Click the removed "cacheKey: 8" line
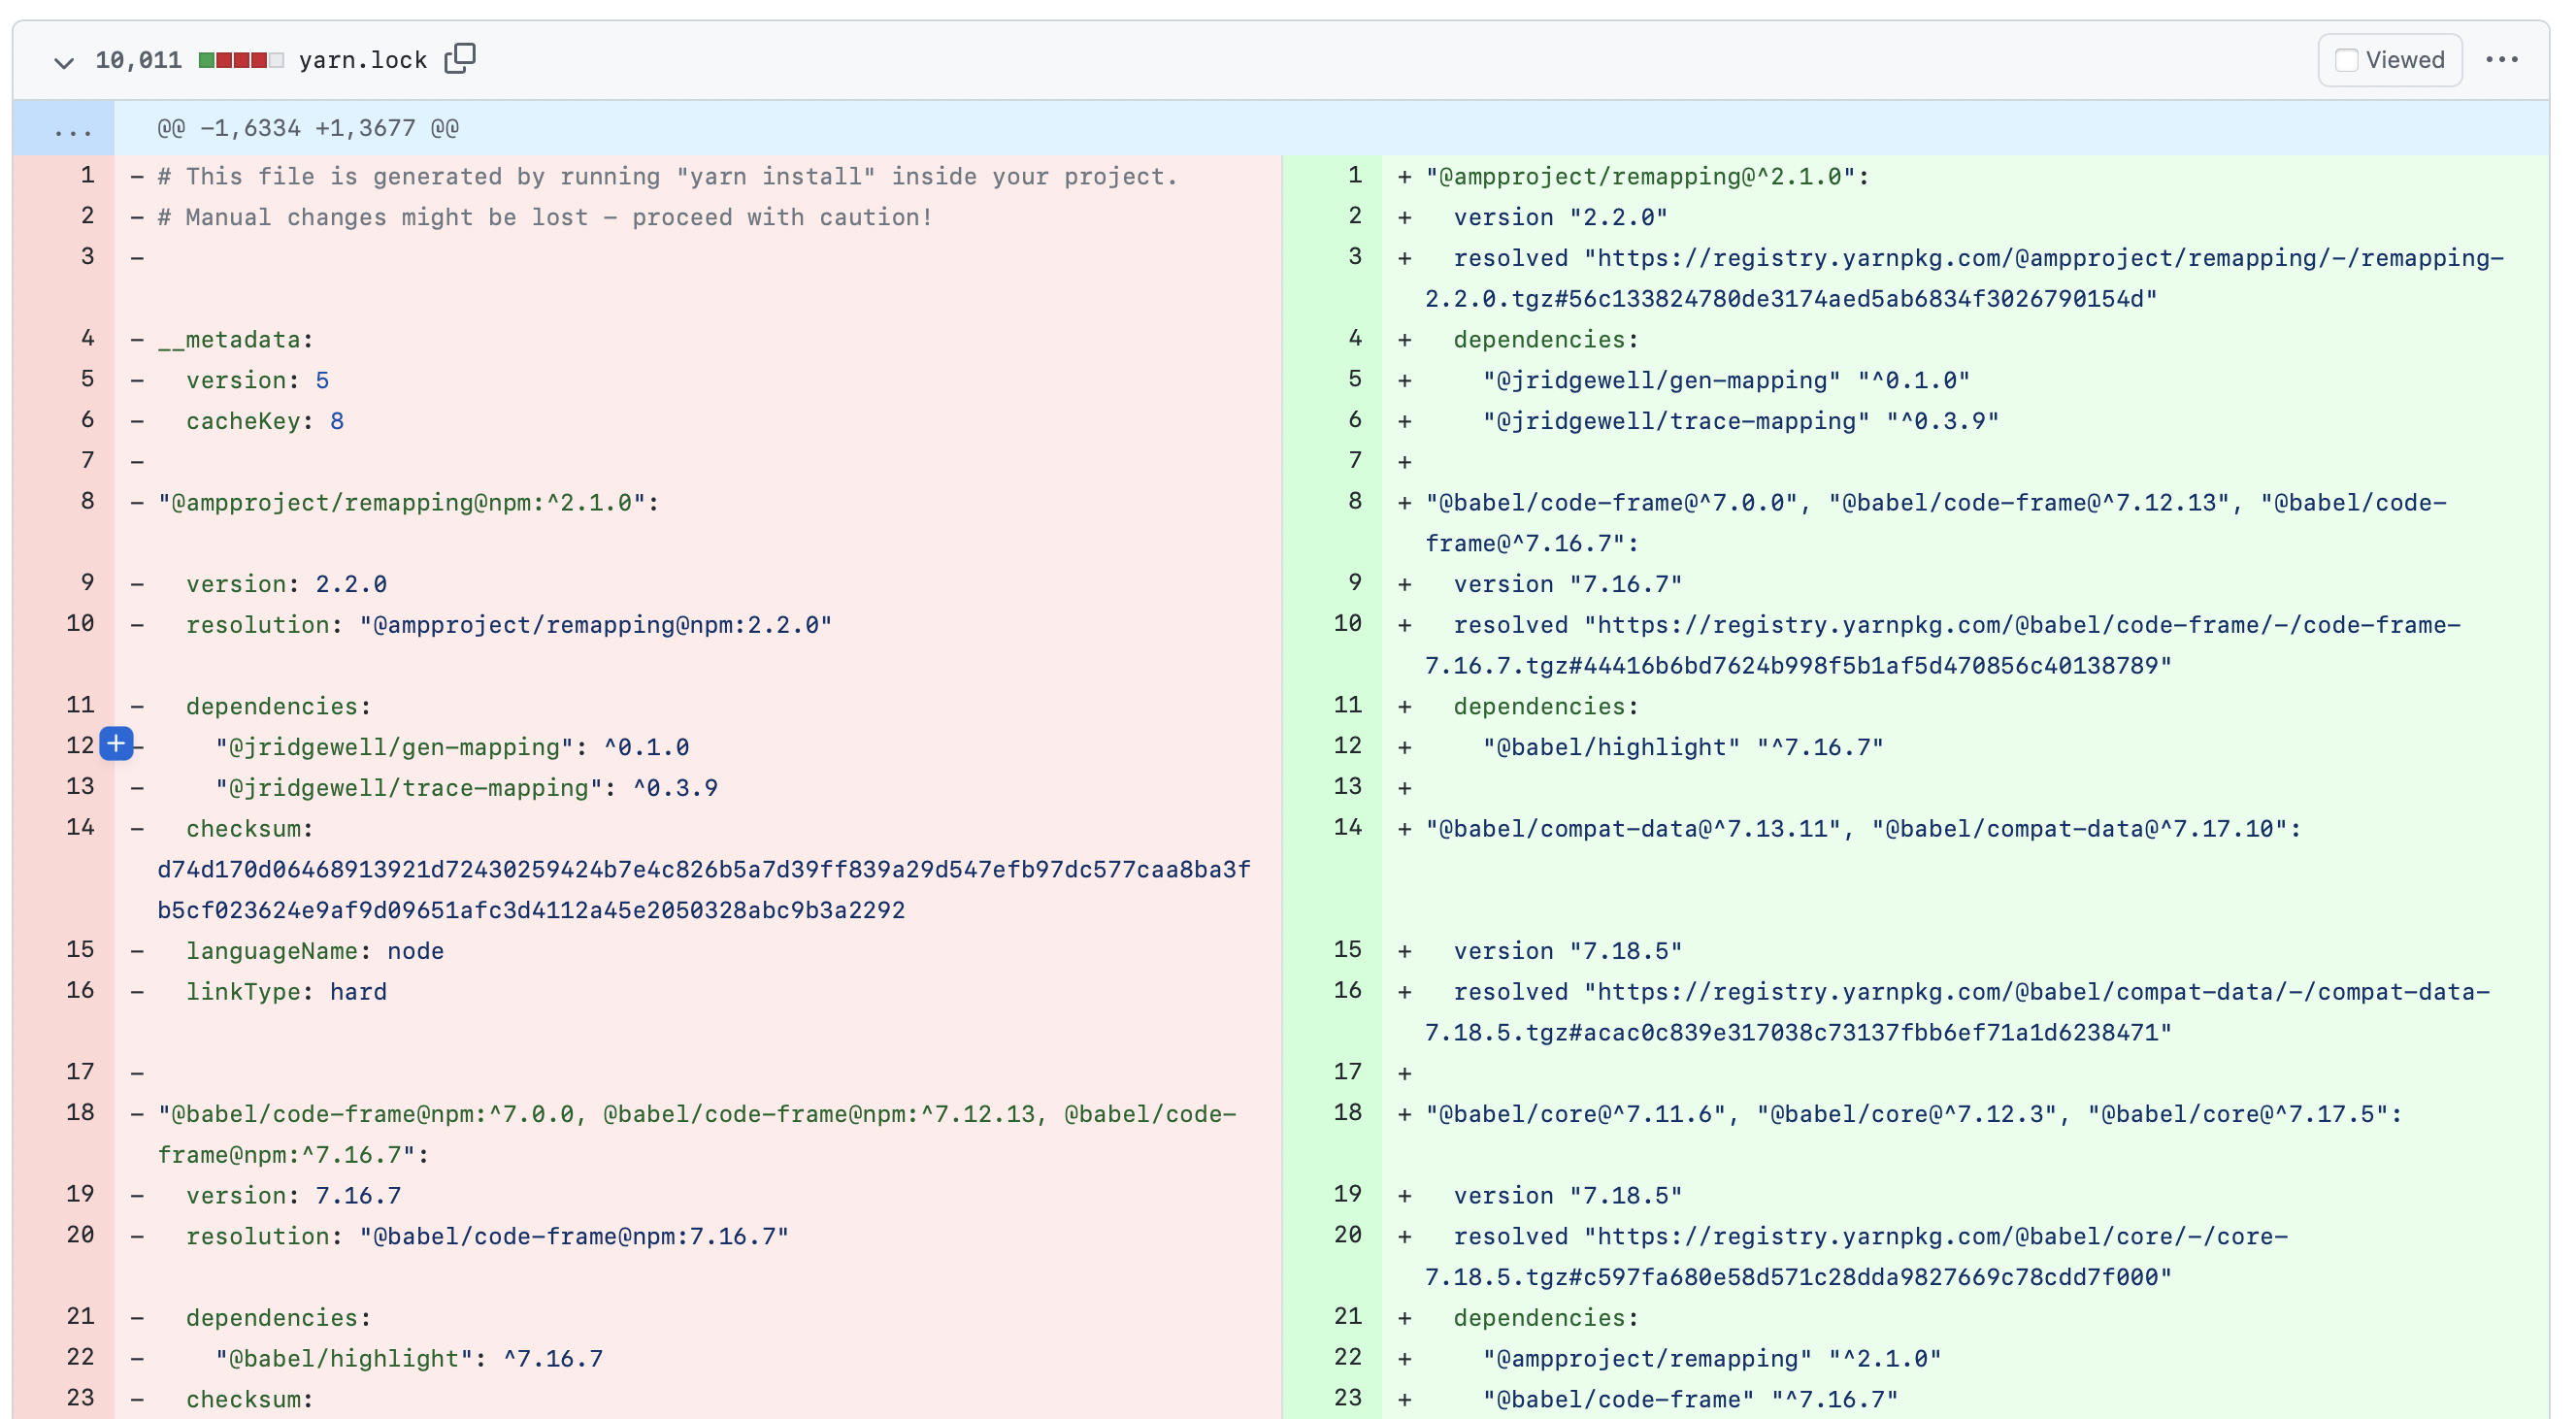 point(264,421)
